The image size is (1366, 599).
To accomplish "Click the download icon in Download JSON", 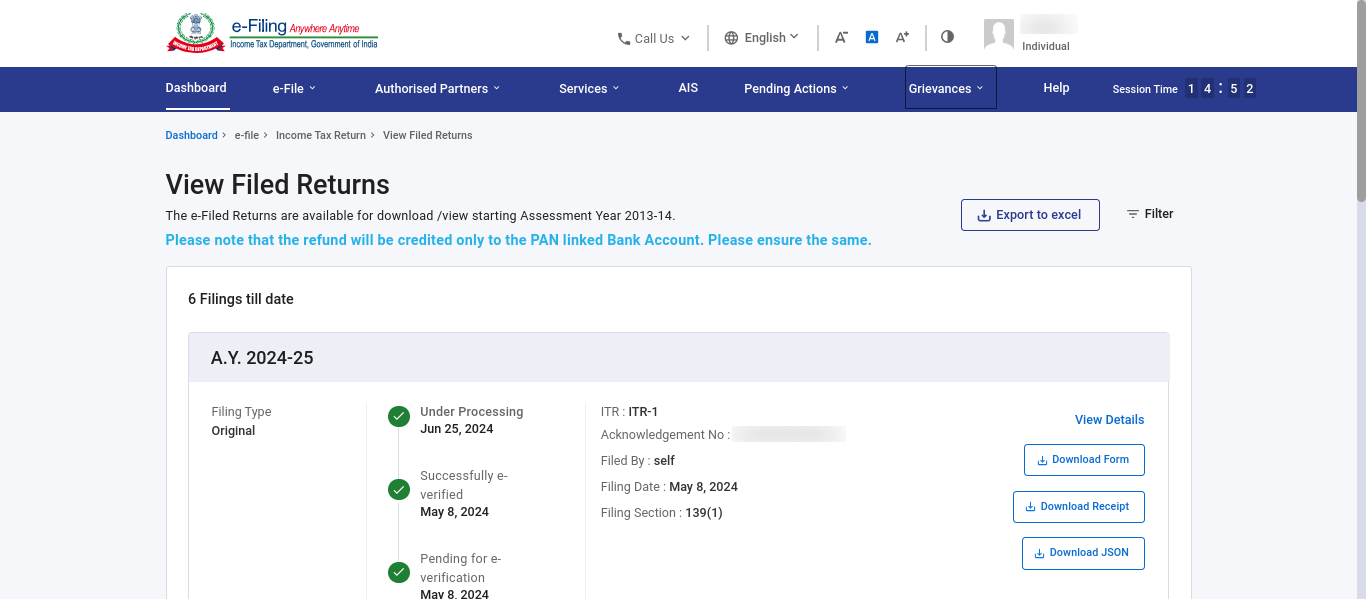I will tap(1040, 553).
